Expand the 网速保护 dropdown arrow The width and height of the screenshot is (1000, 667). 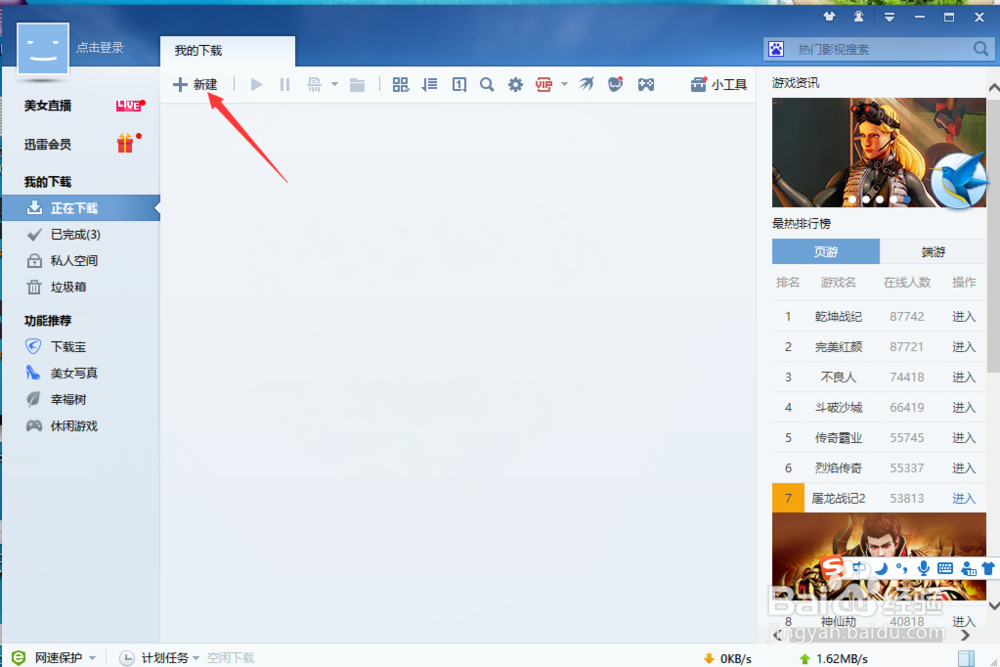[x=92, y=657]
